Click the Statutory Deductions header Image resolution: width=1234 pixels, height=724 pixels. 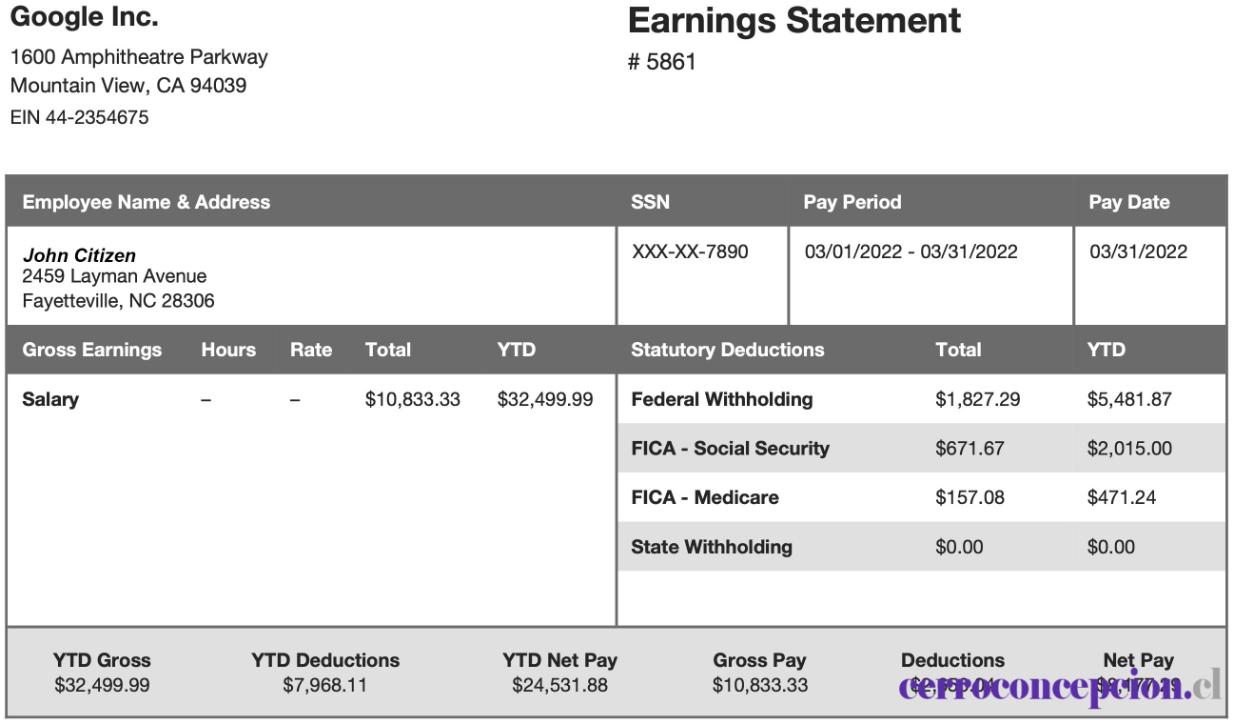tap(728, 350)
